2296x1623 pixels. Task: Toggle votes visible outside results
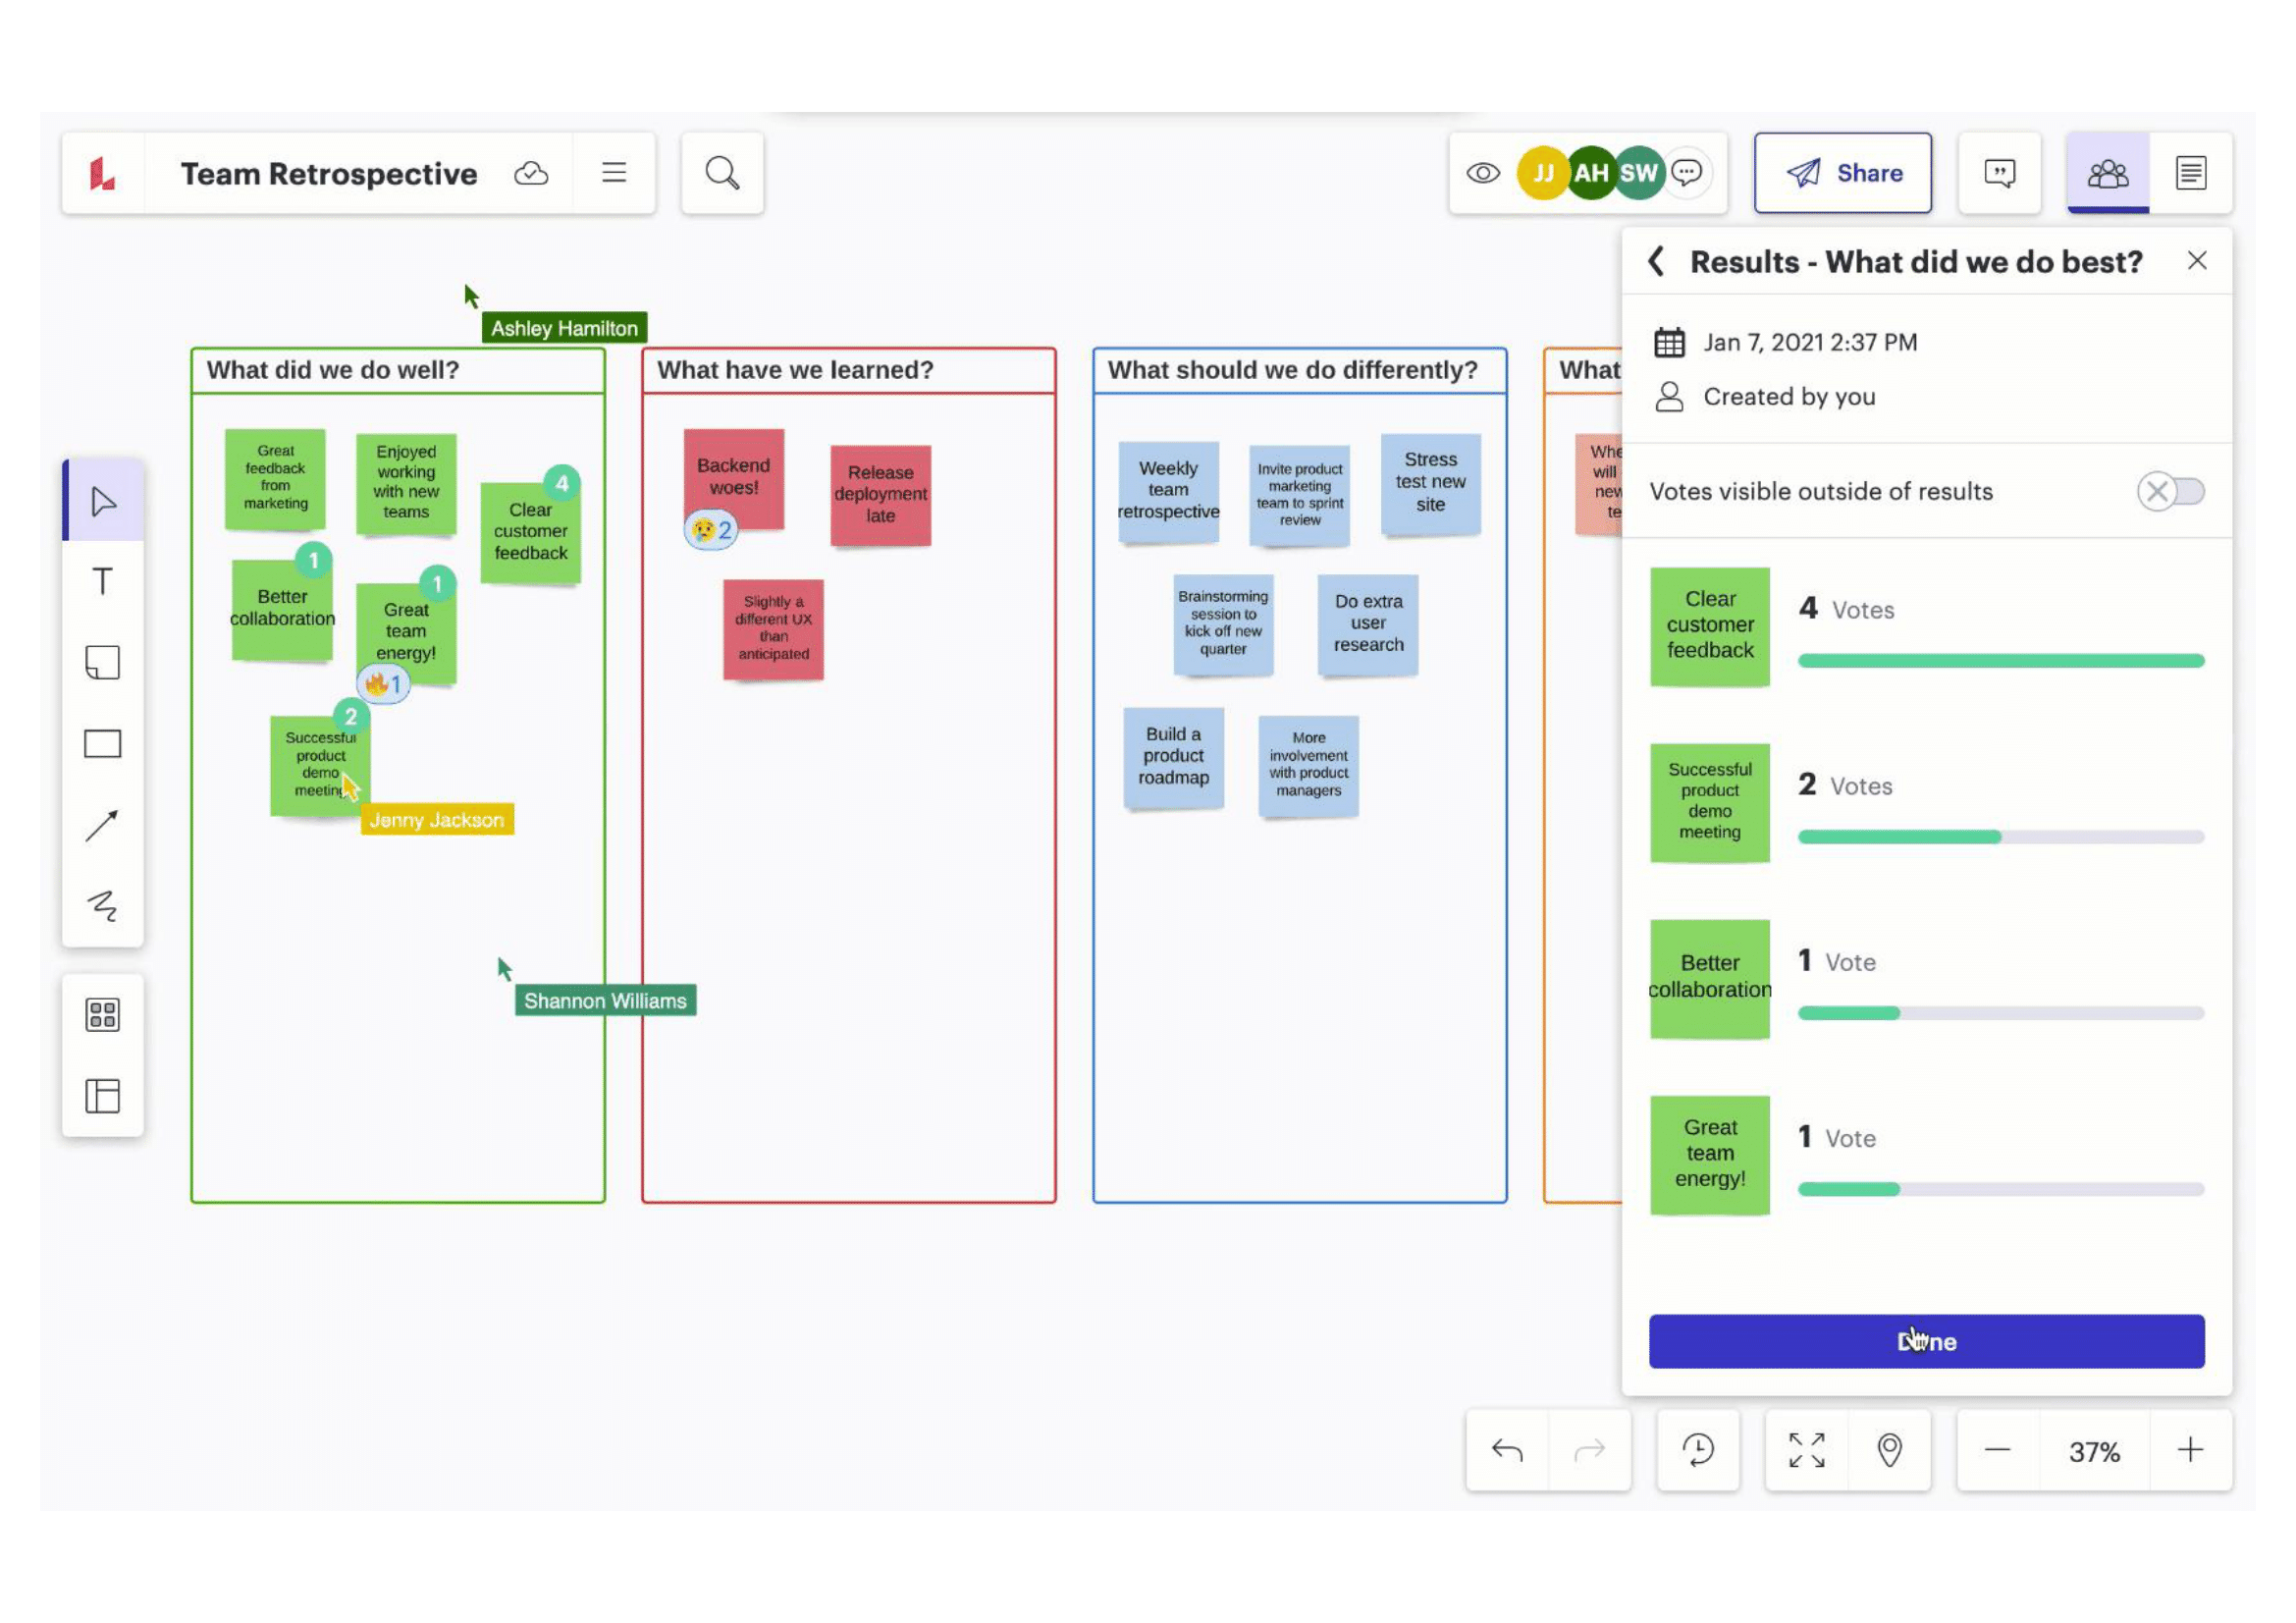point(2171,492)
